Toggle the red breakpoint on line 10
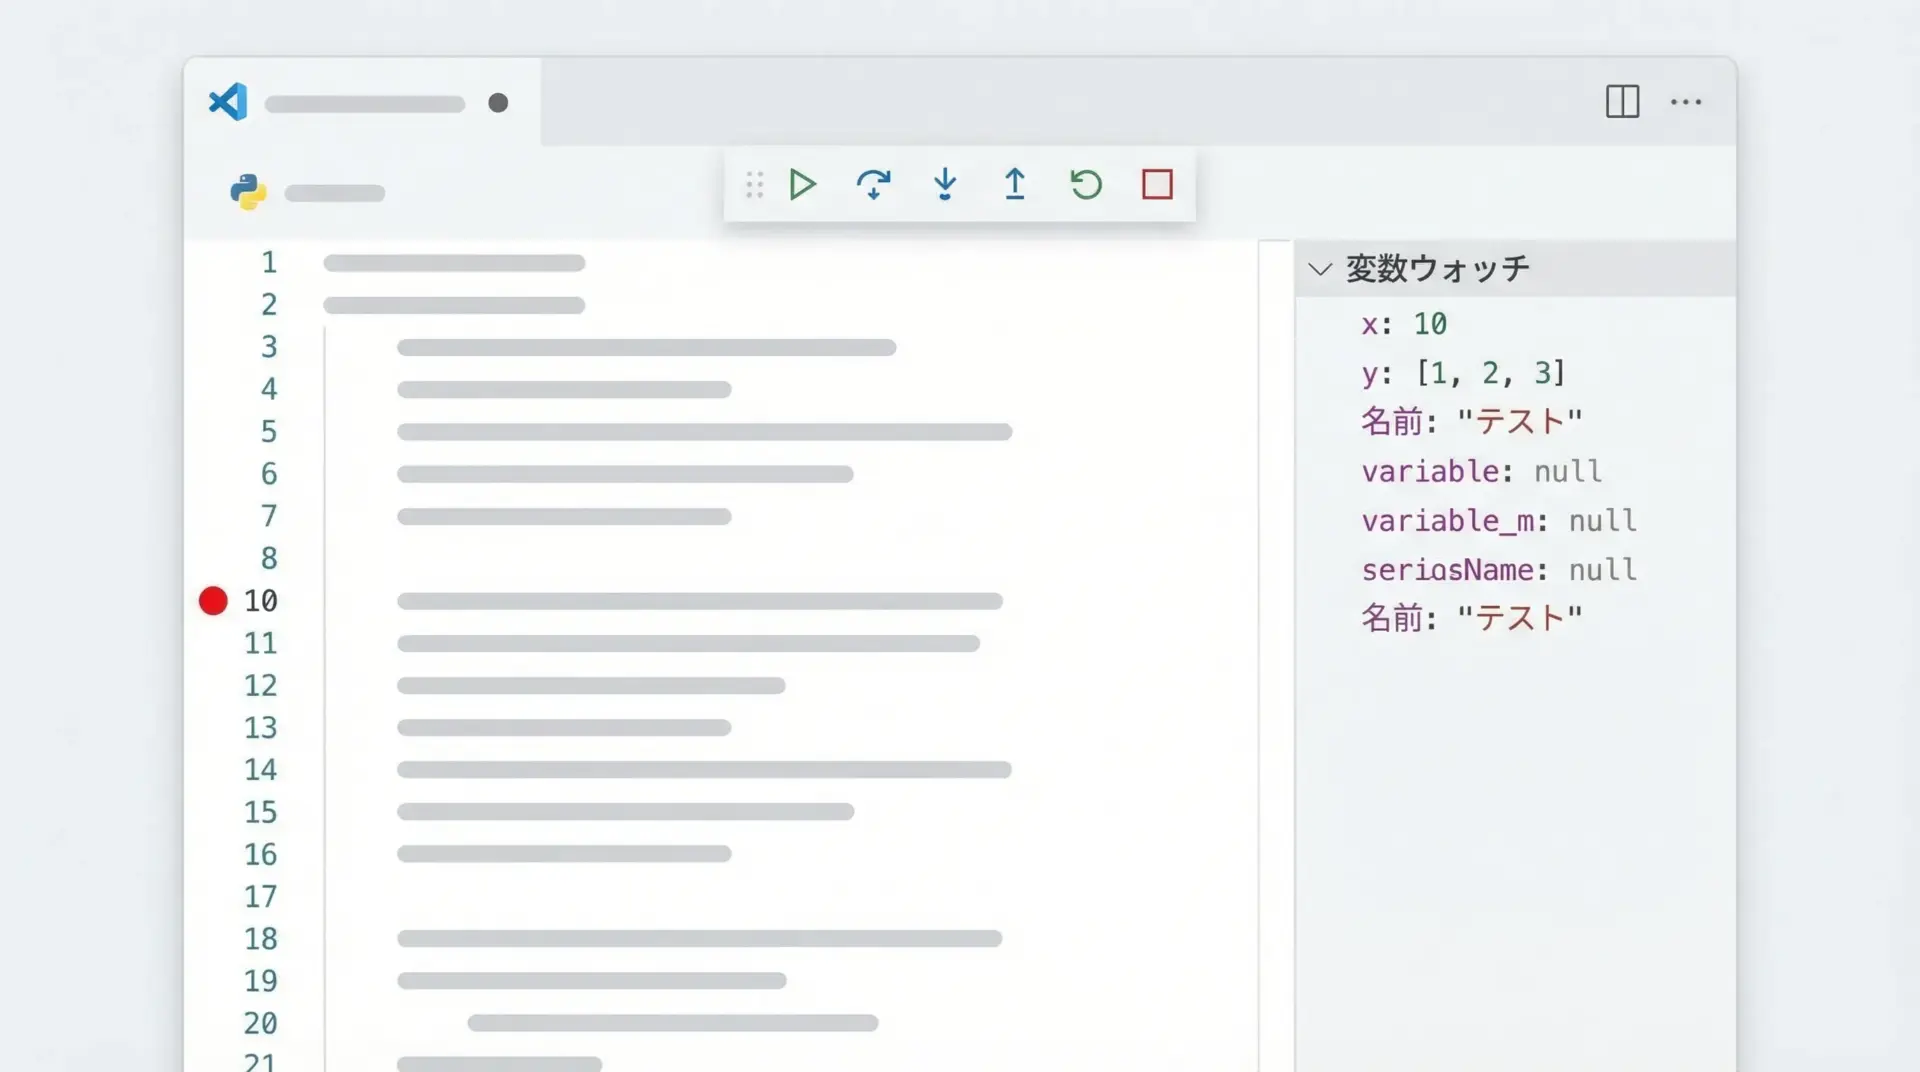The height and width of the screenshot is (1072, 1920). tap(213, 601)
